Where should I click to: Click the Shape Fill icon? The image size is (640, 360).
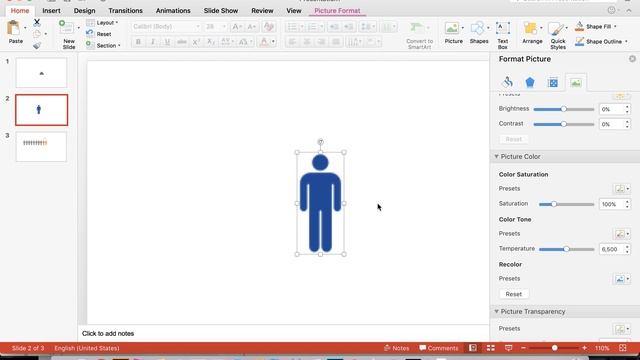point(579,27)
